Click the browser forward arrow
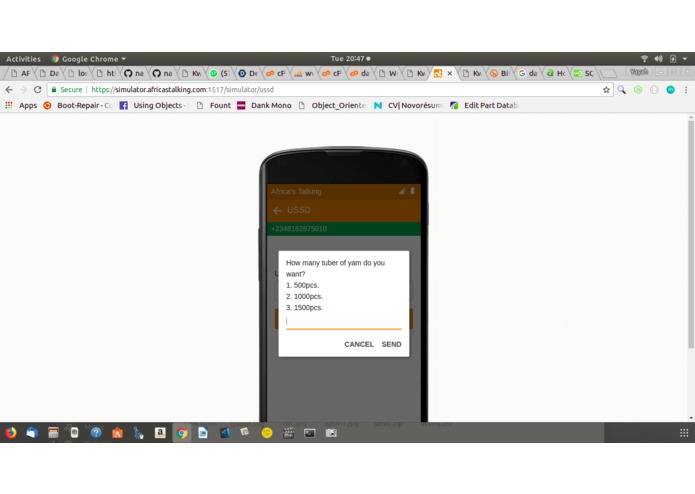The height and width of the screenshot is (494, 695). point(23,90)
